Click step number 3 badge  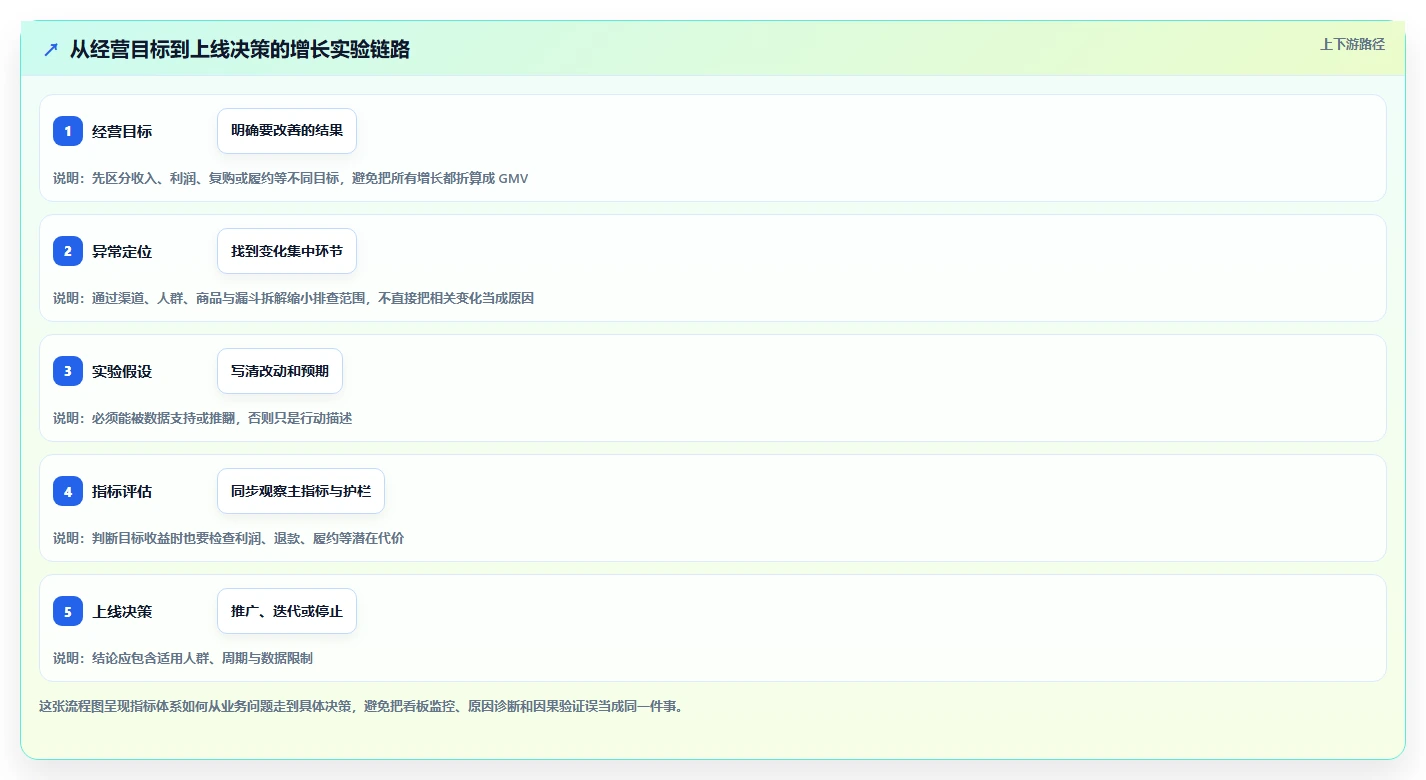point(68,371)
